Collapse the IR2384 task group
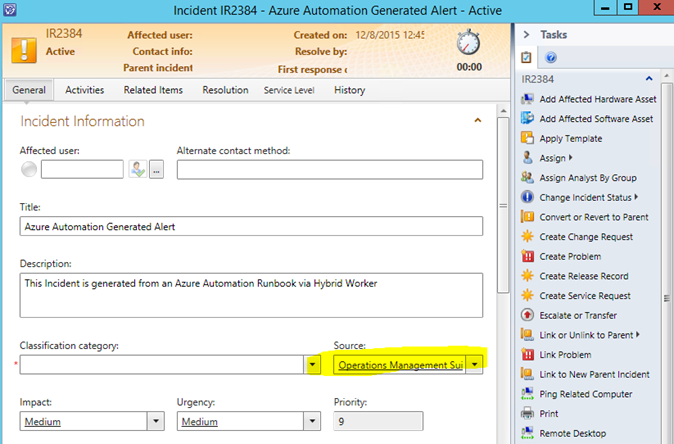 [x=649, y=78]
